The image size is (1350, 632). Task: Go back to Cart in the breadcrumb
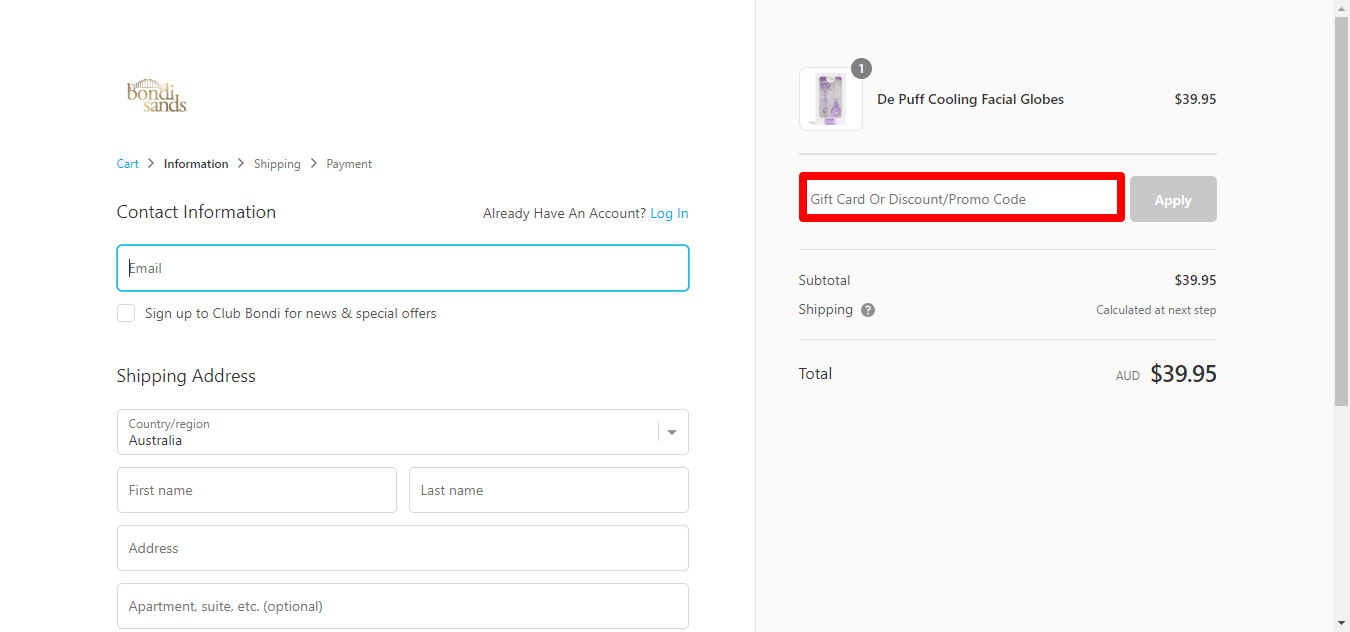[x=128, y=164]
